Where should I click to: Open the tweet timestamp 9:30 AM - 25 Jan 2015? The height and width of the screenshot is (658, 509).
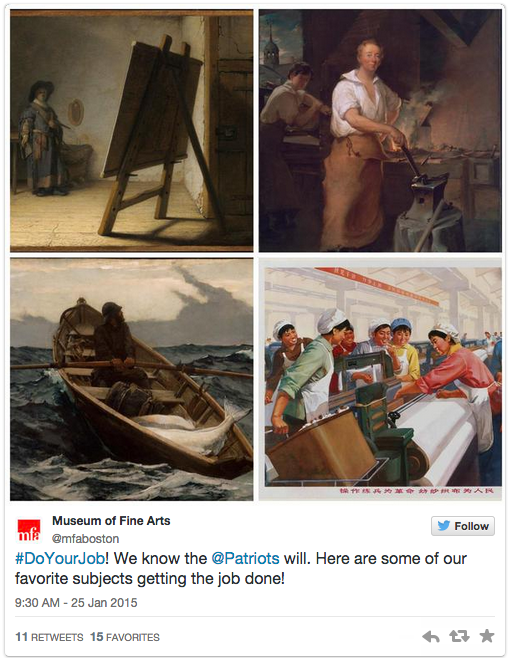coord(76,603)
